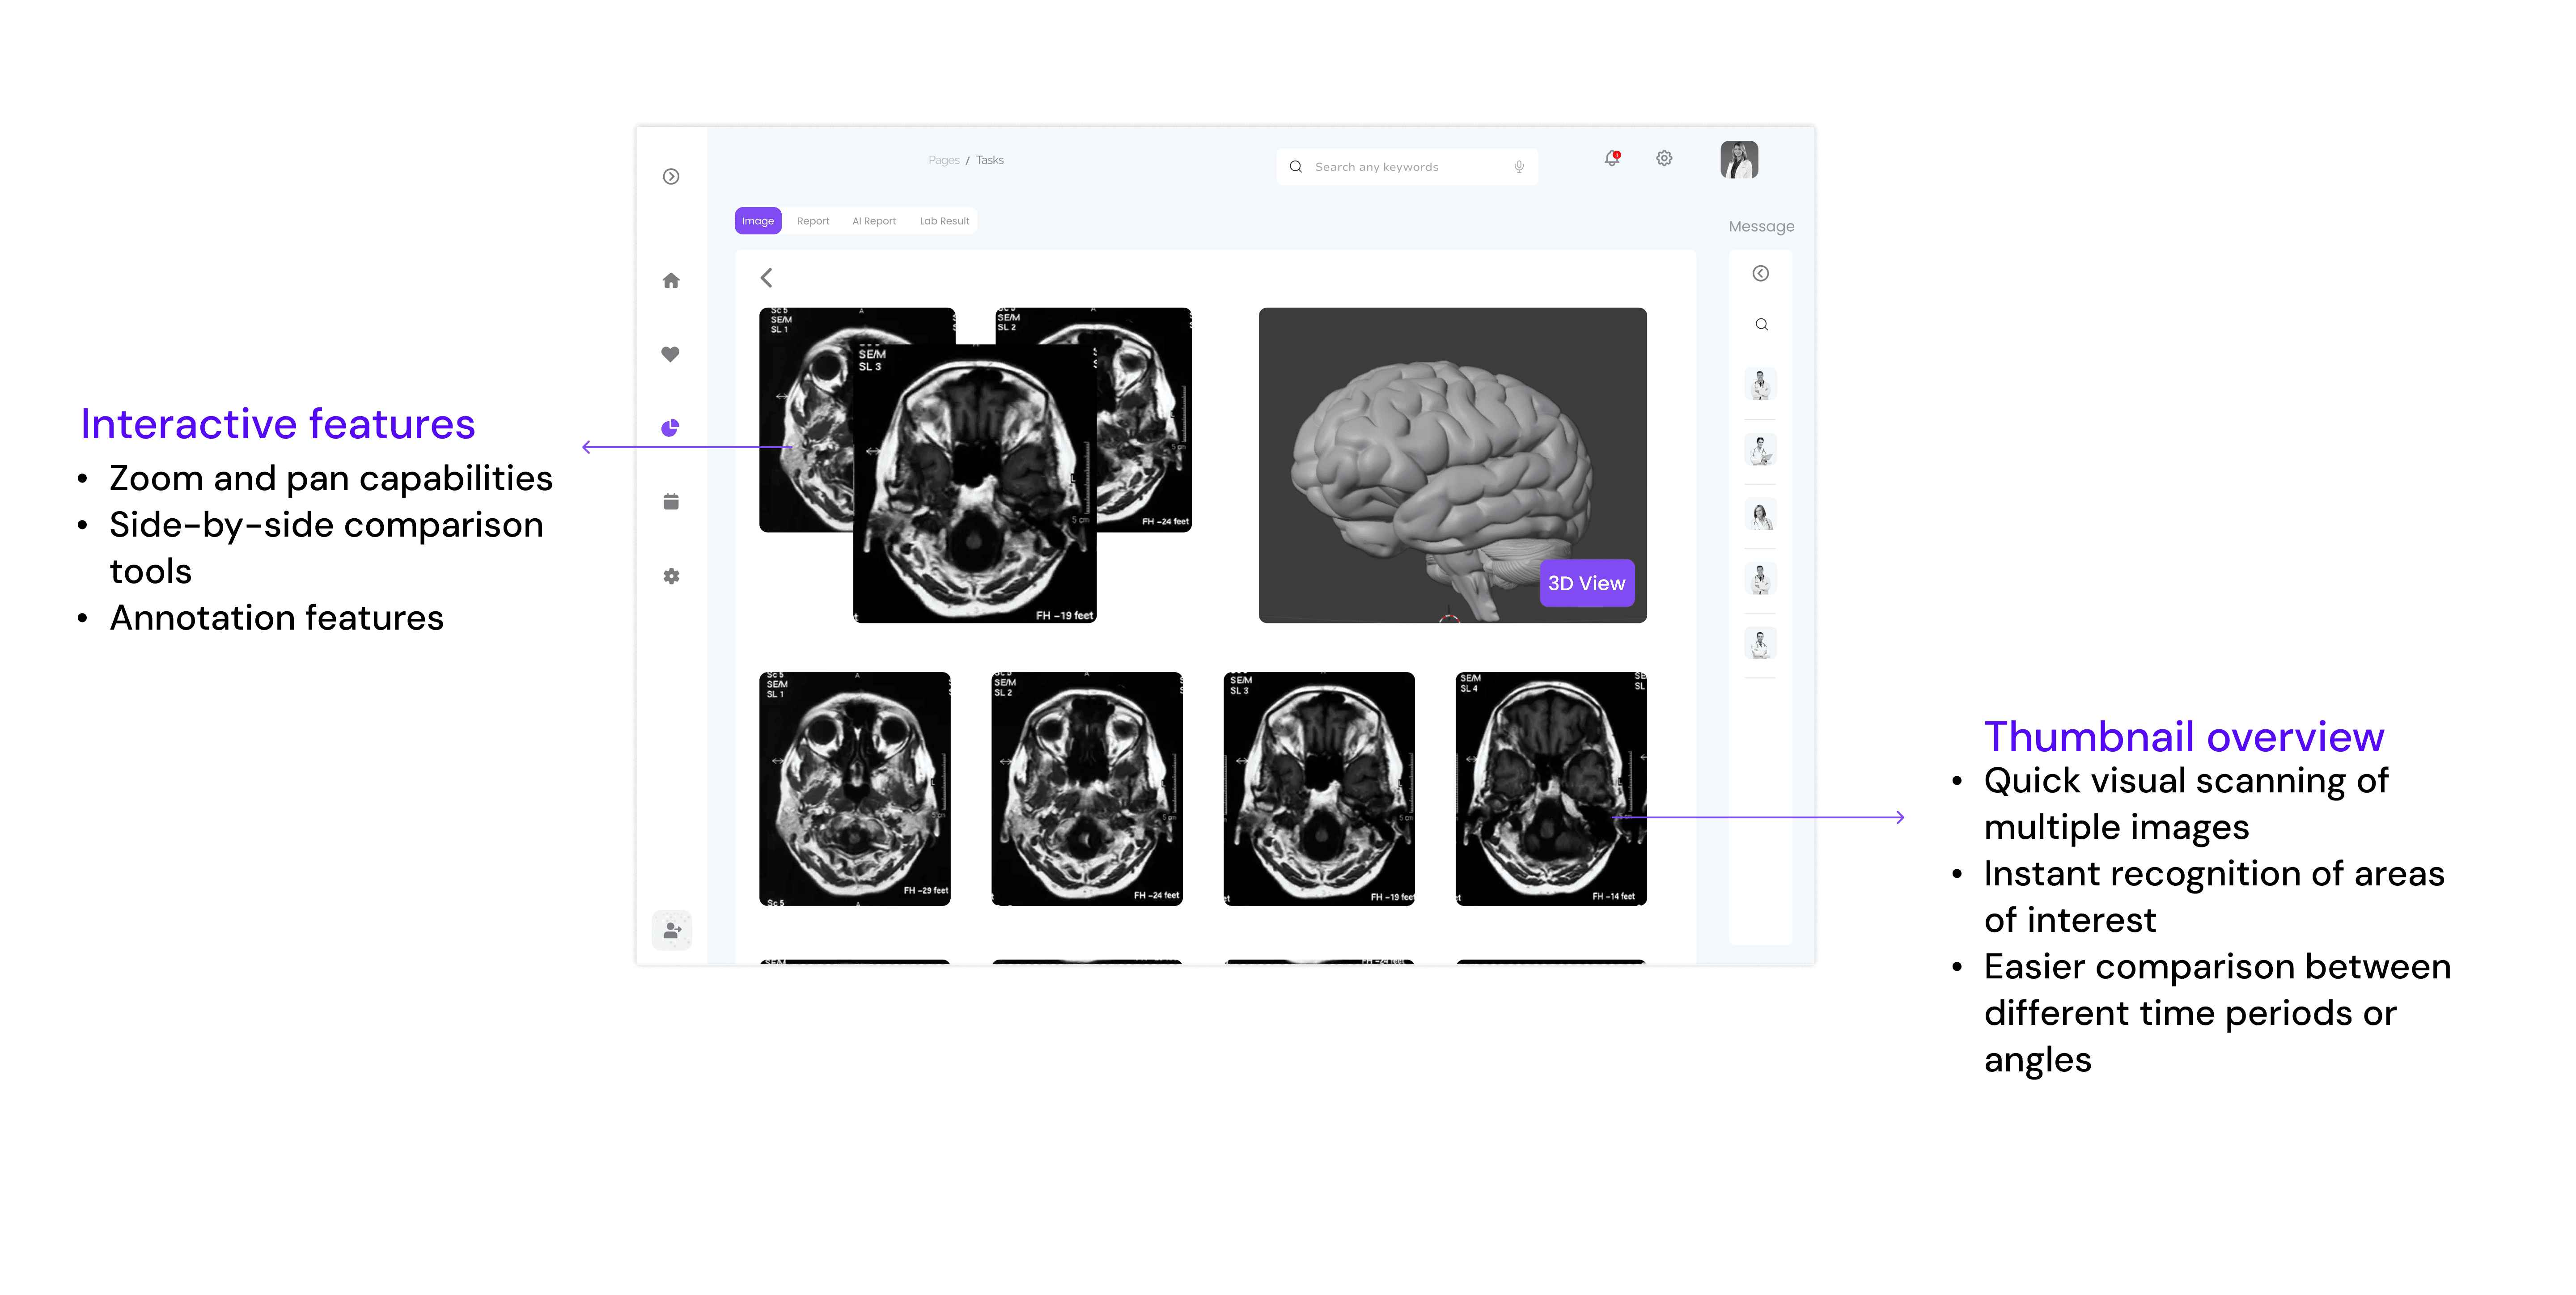Go back using the left chevron
The width and height of the screenshot is (2576, 1295).
(767, 278)
